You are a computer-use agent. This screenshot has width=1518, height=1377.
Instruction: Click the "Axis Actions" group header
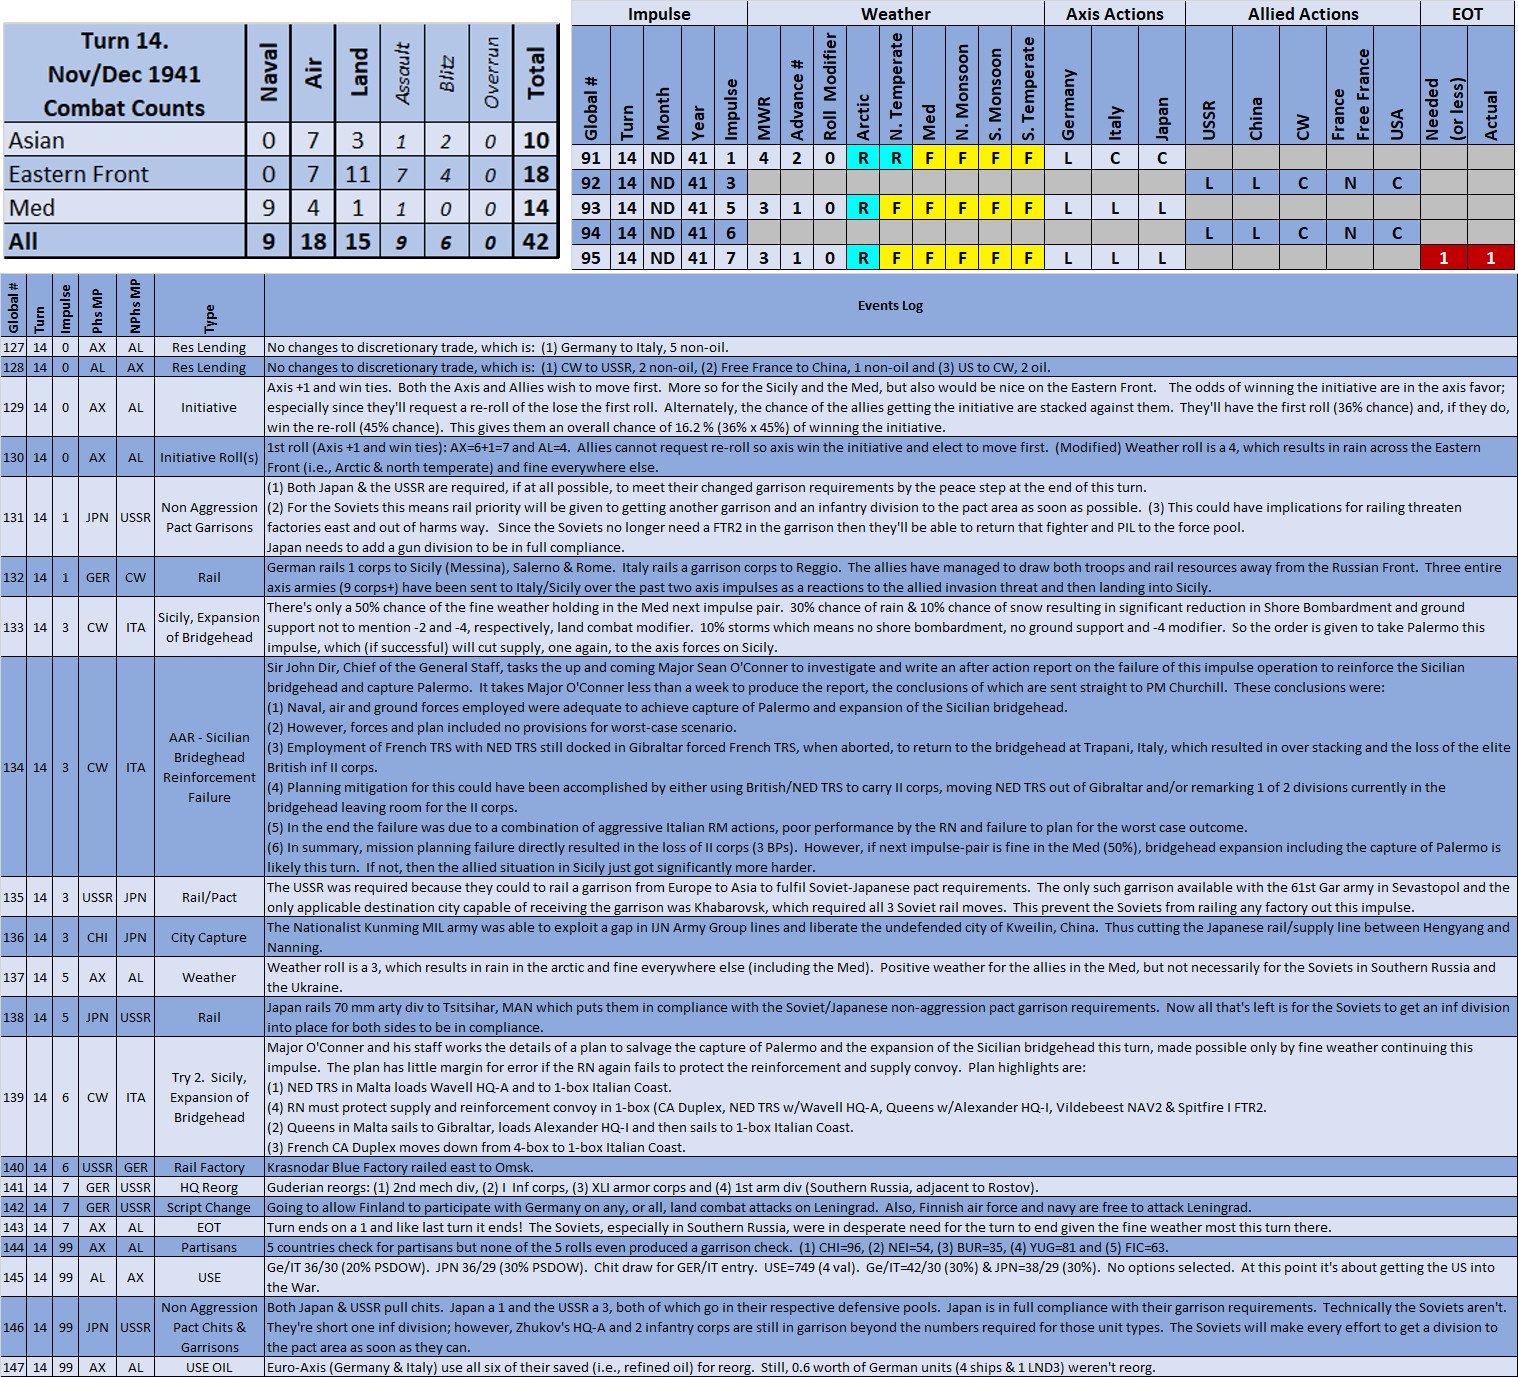[1114, 13]
